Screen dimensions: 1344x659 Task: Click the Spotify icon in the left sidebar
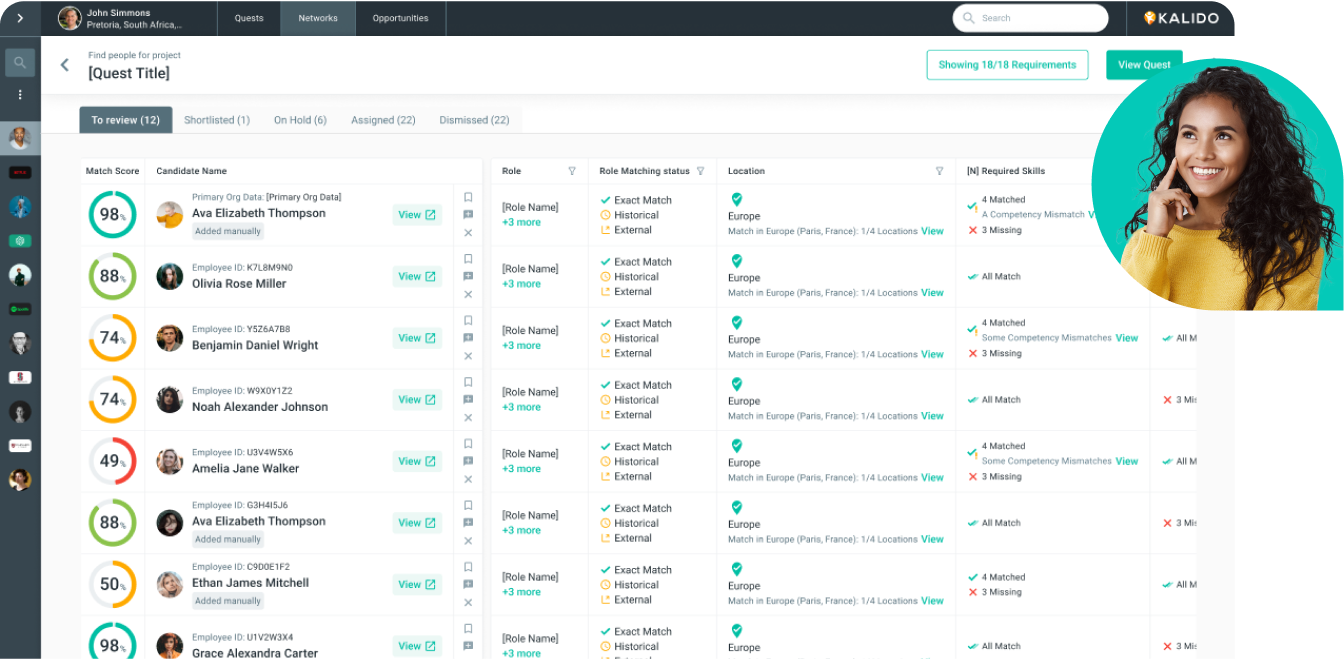click(x=20, y=309)
